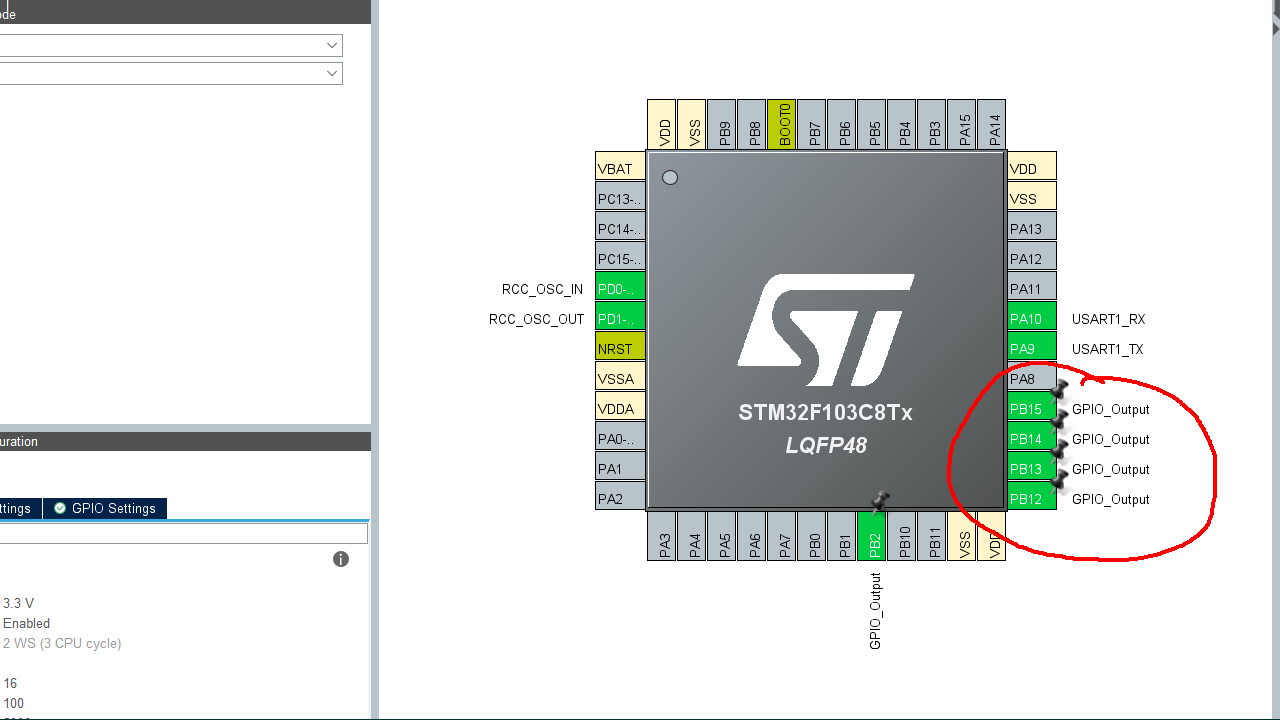Select pin PA9 assigned to USART1_TX
This screenshot has height=720, width=1280.
1026,349
